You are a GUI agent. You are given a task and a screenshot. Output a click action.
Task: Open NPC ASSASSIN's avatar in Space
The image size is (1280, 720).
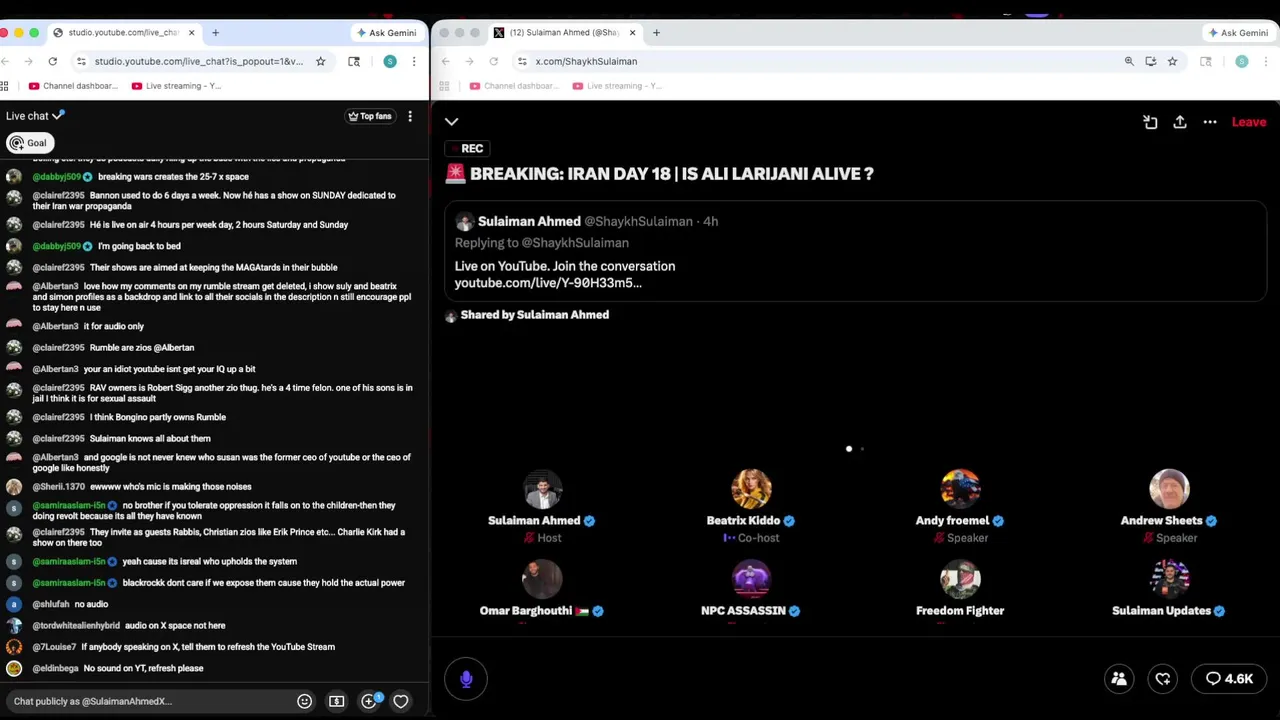pyautogui.click(x=751, y=580)
